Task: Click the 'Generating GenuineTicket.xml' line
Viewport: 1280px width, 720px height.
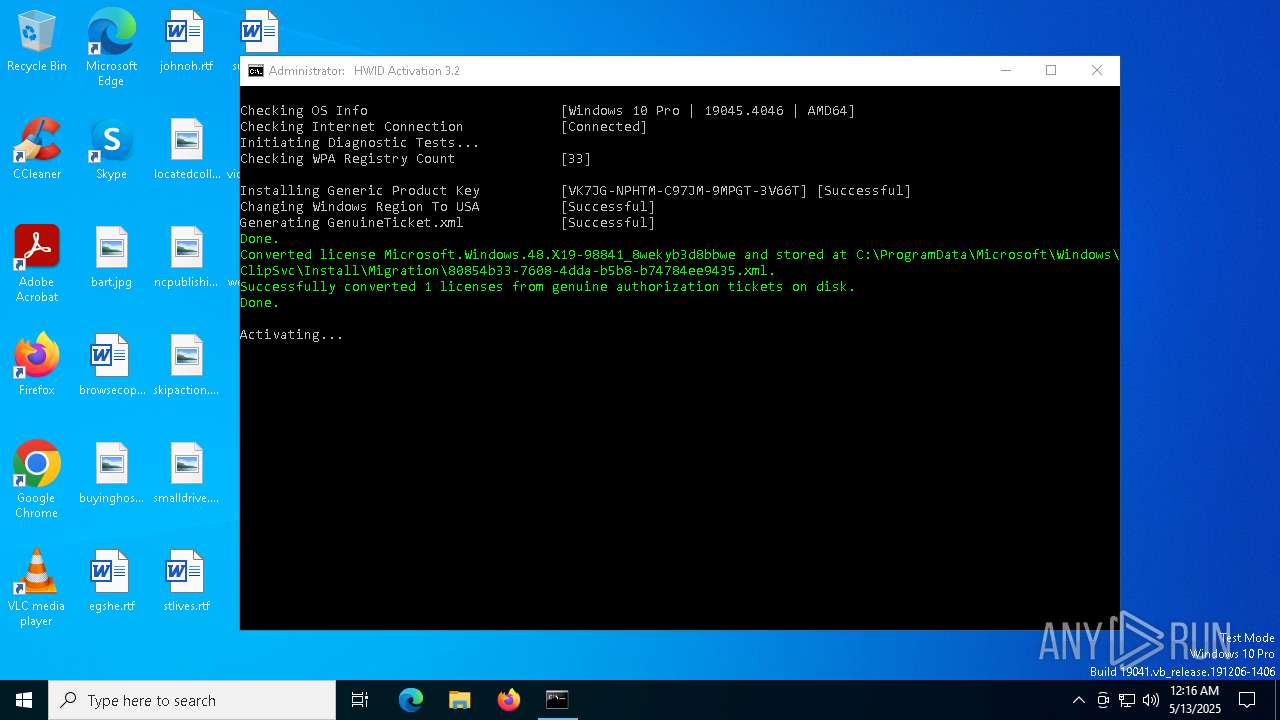Action: coord(352,223)
